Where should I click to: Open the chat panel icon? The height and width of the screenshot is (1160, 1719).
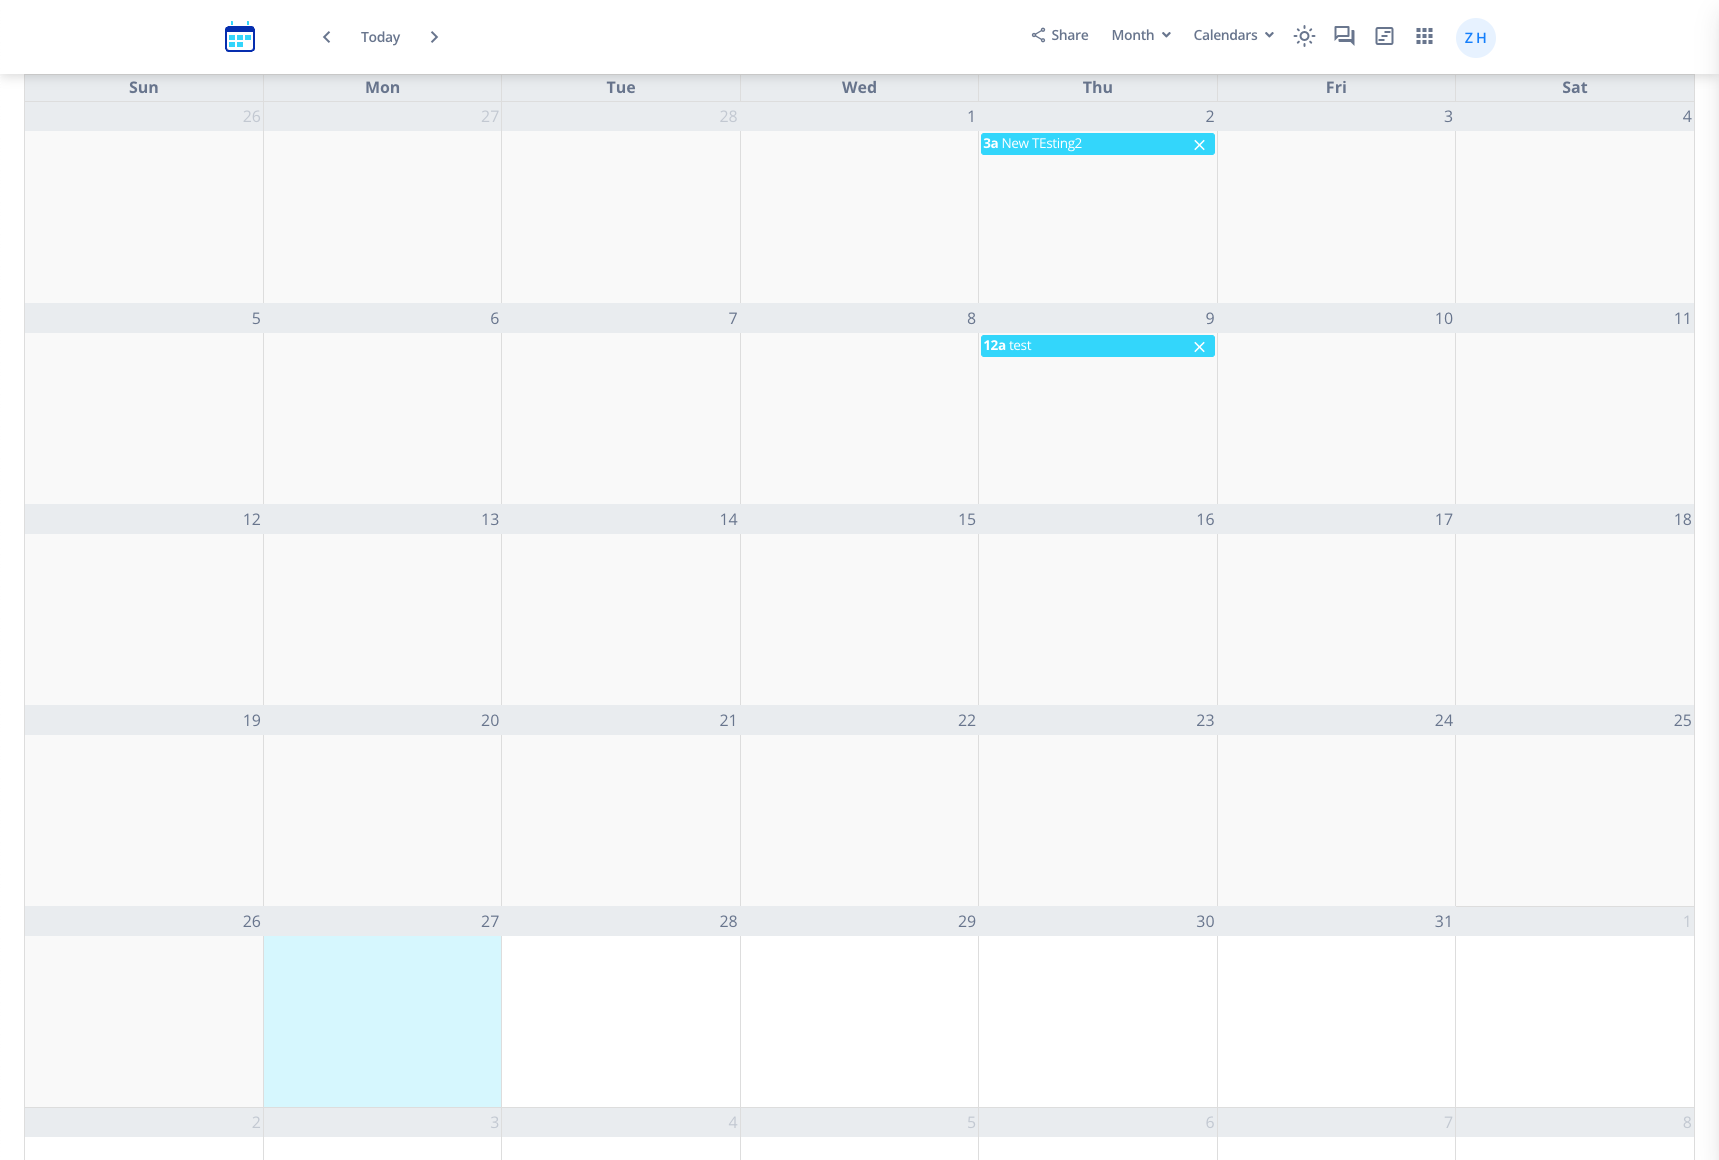click(x=1344, y=36)
